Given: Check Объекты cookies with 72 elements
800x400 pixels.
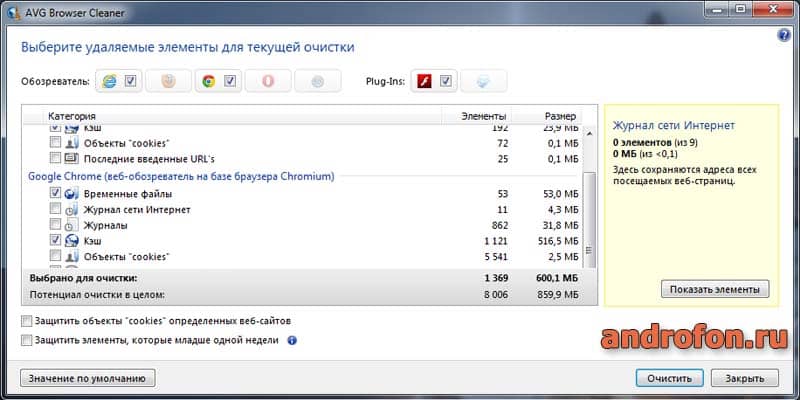Looking at the screenshot, I should coord(56,142).
